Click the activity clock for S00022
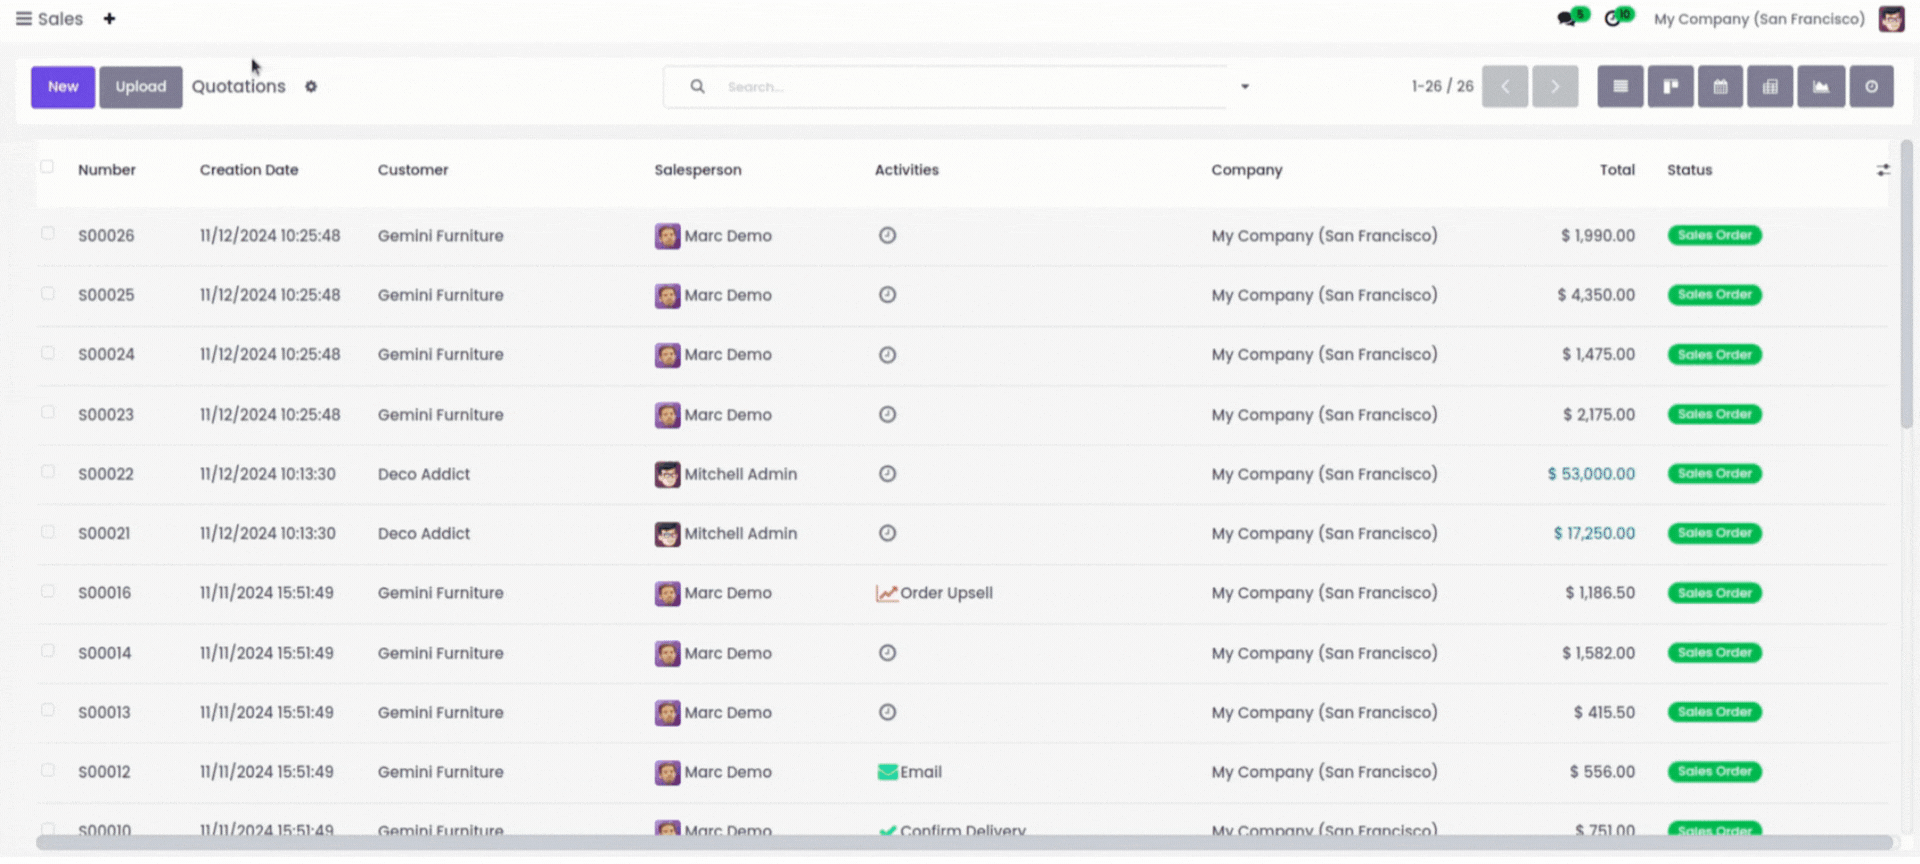1920x864 pixels. click(887, 474)
